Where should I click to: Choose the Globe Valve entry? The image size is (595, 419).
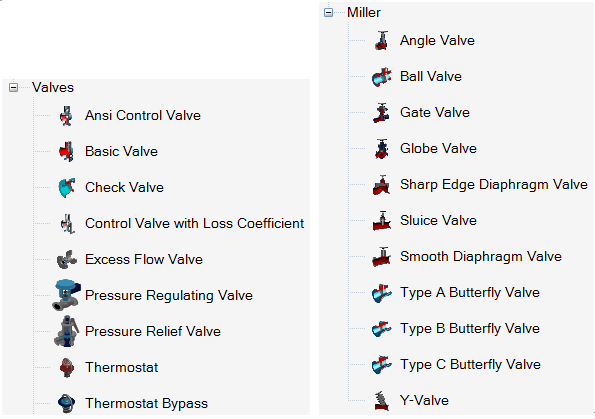(x=438, y=149)
